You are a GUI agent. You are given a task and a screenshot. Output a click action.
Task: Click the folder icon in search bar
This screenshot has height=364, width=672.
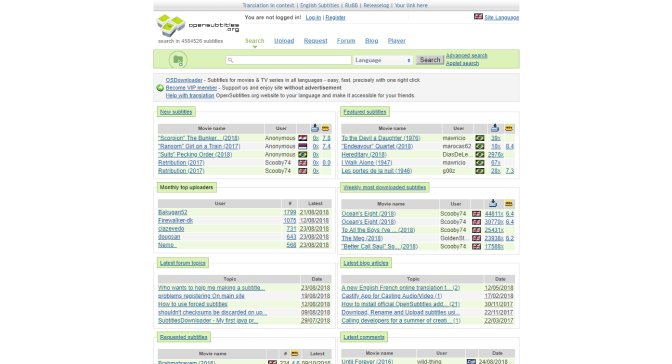[178, 60]
